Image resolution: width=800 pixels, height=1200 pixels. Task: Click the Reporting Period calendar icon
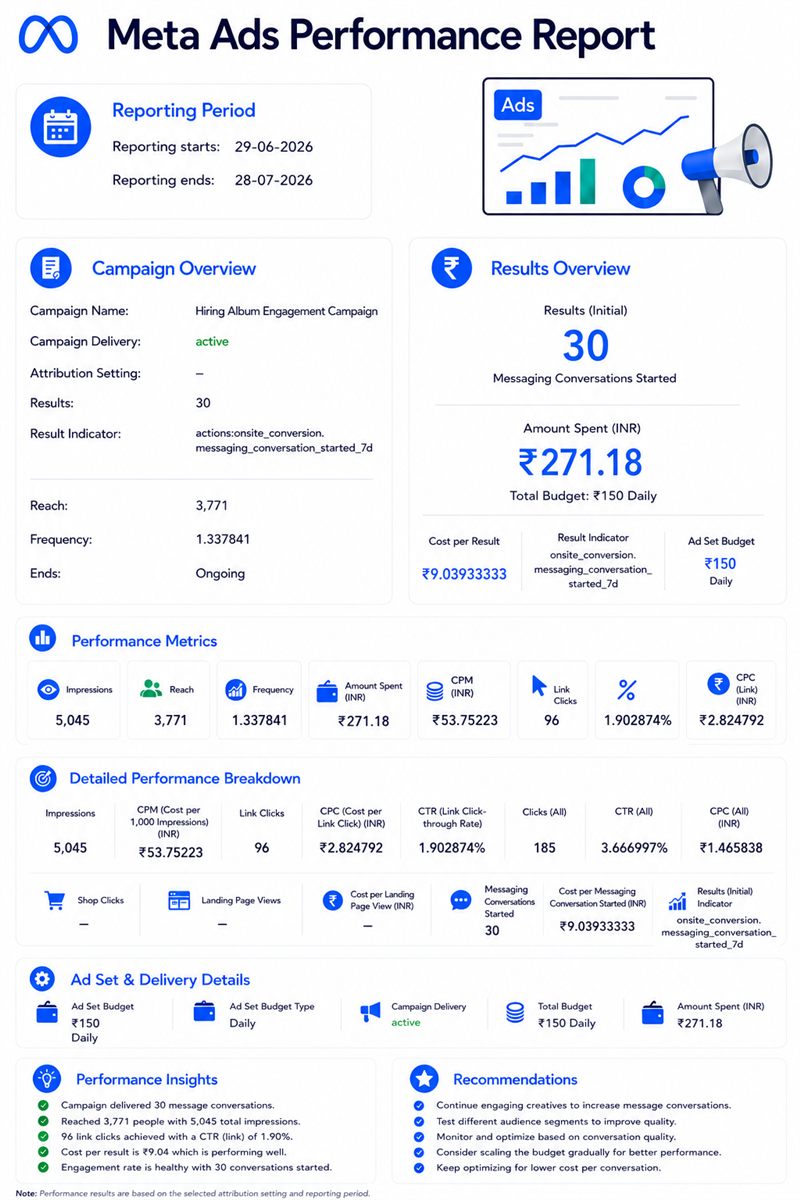[60, 127]
